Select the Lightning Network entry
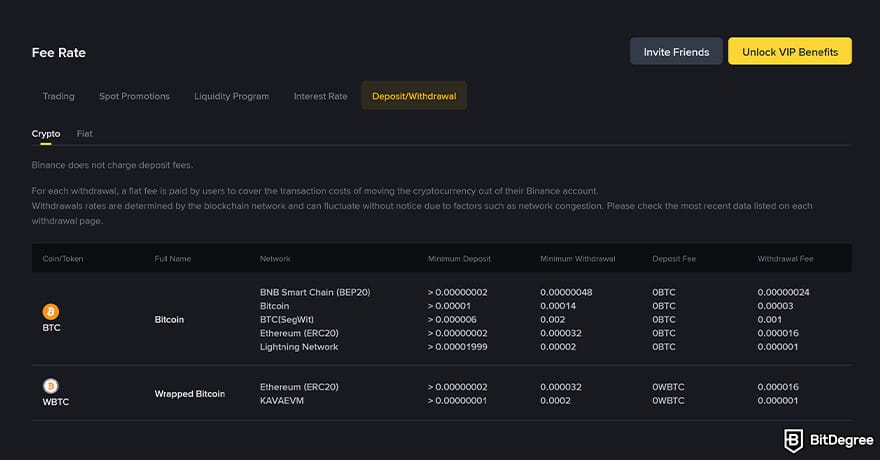 (x=299, y=347)
